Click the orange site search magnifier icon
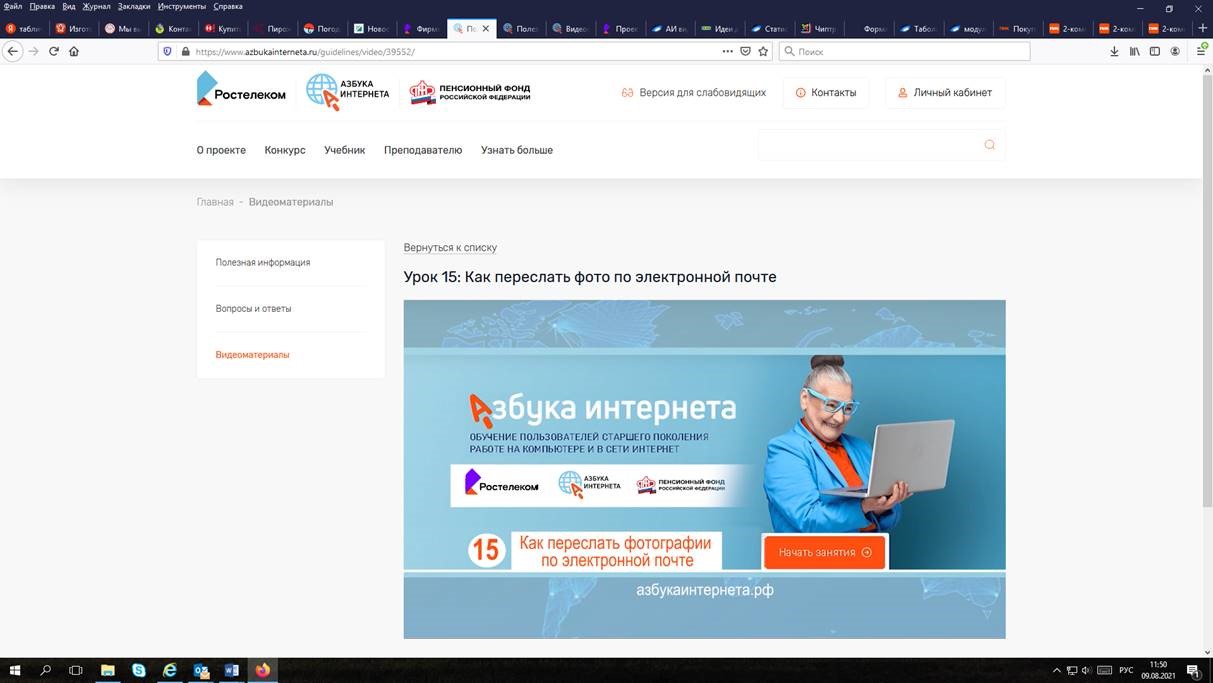Screen dimensions: 1213x683 (989, 145)
